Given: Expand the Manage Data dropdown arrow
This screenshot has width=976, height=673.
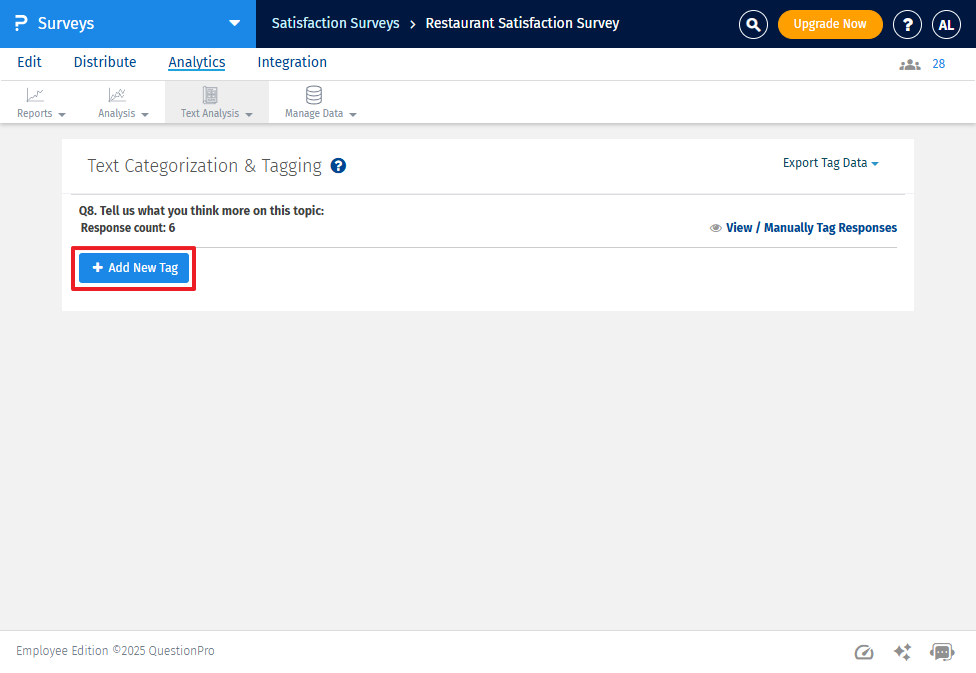Looking at the screenshot, I should [x=353, y=115].
